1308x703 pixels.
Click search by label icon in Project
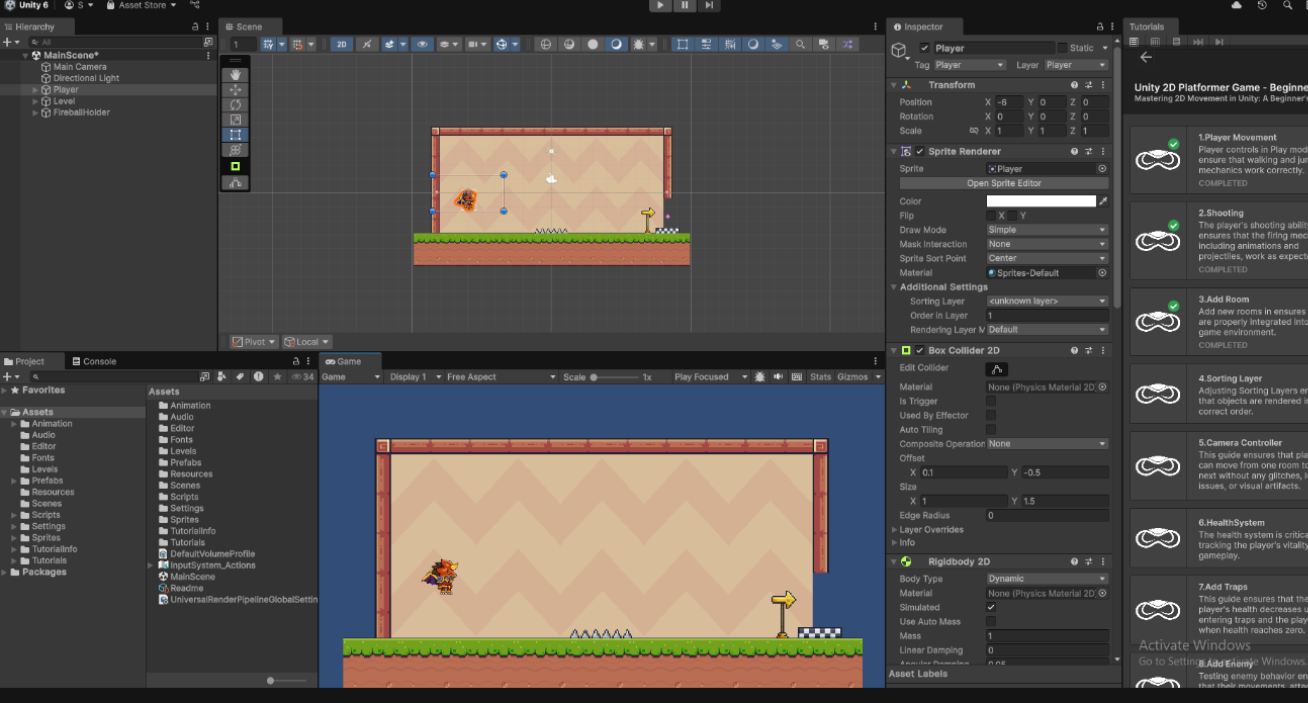240,377
